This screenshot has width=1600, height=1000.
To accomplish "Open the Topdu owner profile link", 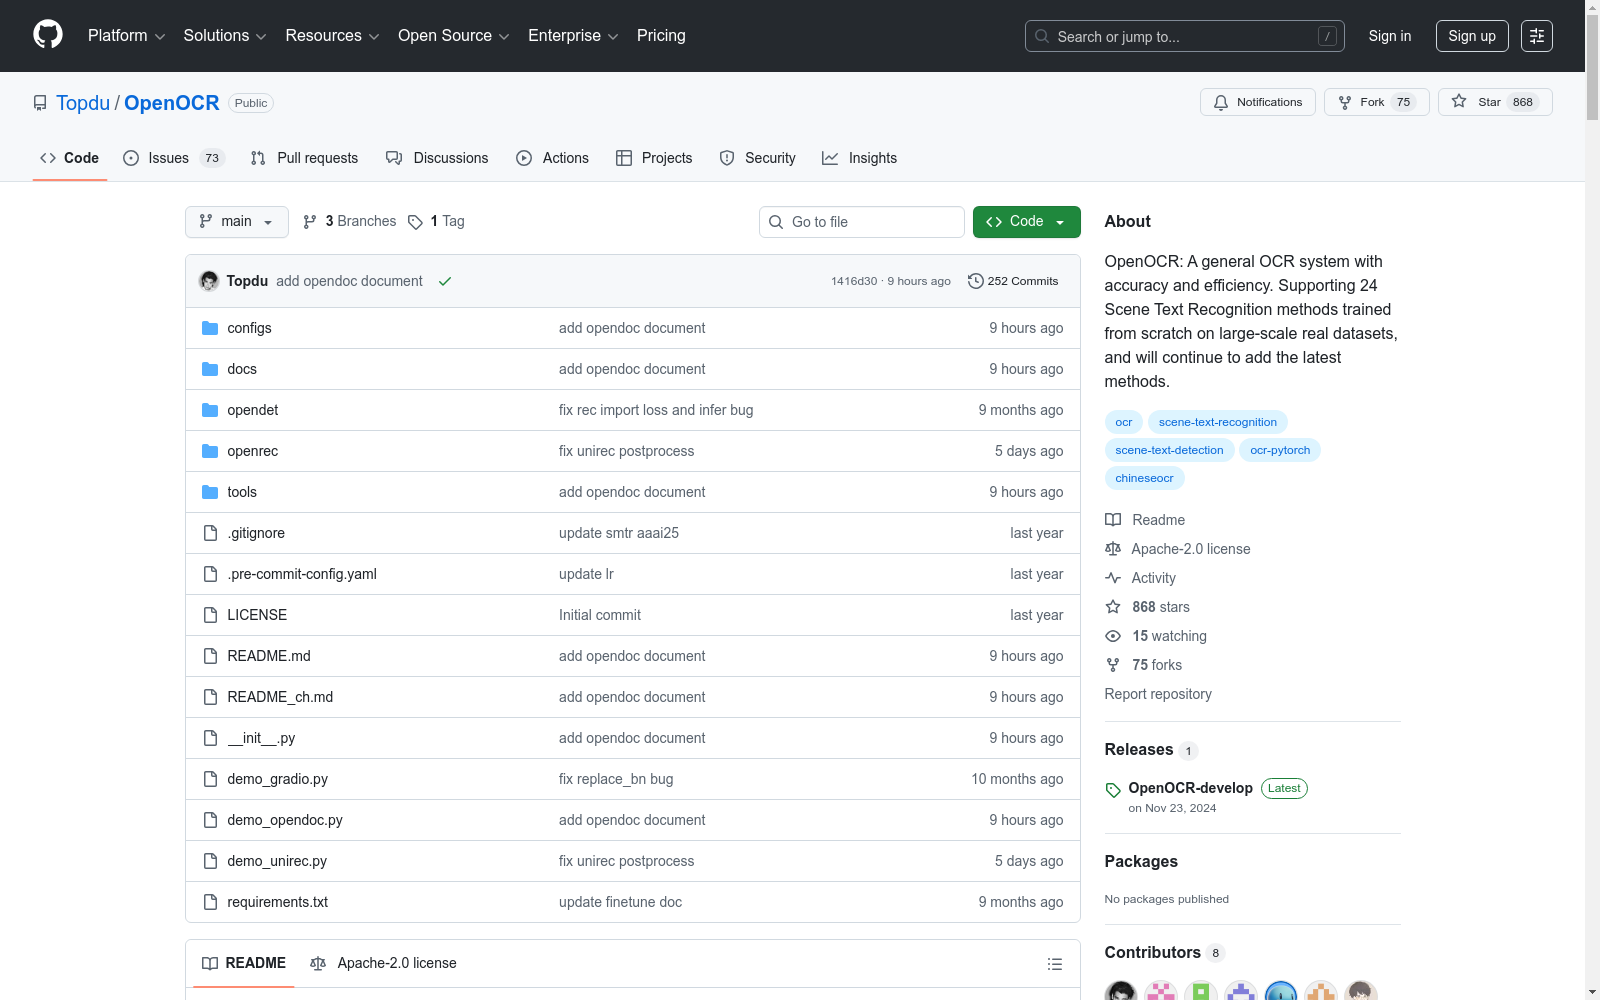I will (83, 103).
